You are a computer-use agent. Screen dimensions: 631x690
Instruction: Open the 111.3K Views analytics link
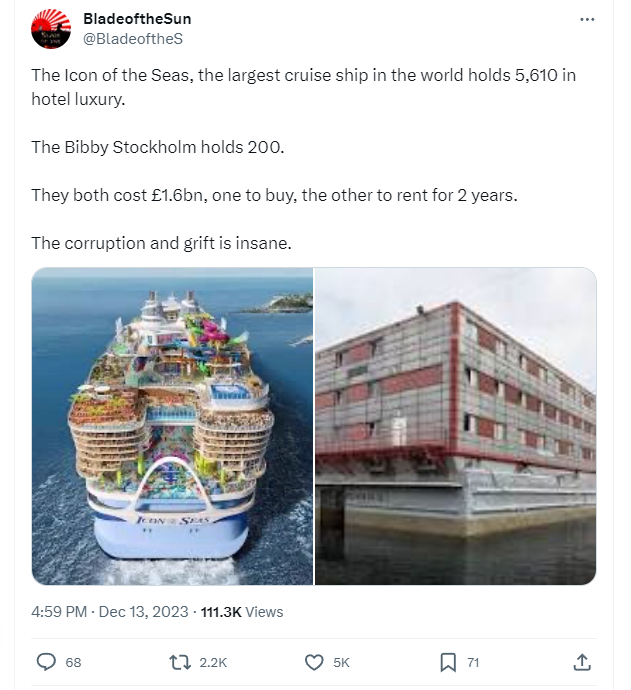[242, 611]
